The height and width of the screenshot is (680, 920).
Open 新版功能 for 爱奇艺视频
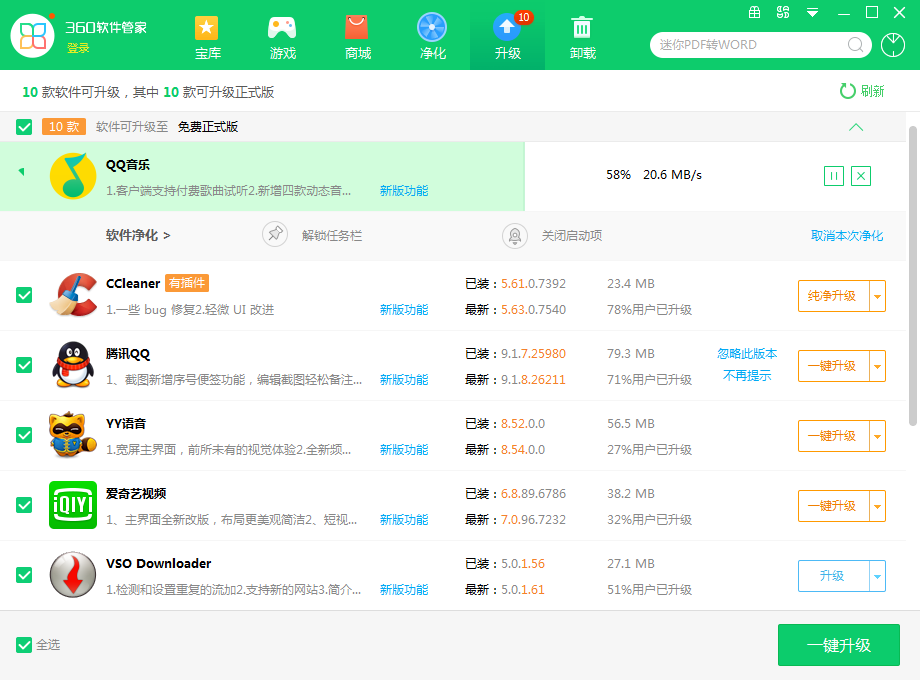(x=404, y=519)
